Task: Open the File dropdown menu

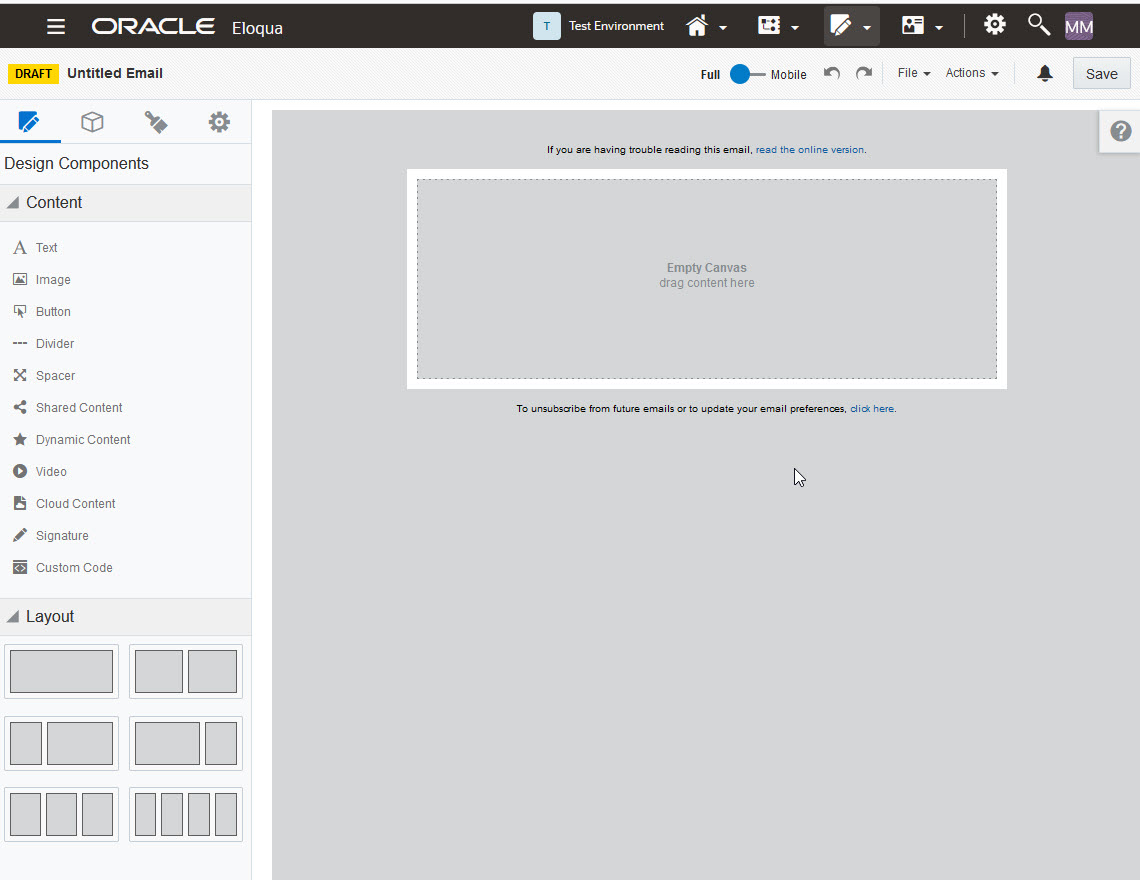Action: [914, 73]
